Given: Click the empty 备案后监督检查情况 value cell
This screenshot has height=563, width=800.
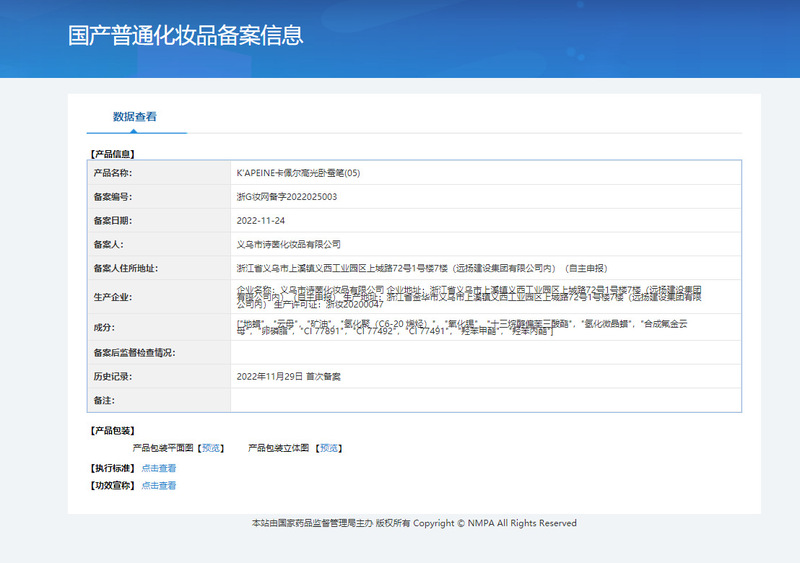Looking at the screenshot, I should 485,352.
